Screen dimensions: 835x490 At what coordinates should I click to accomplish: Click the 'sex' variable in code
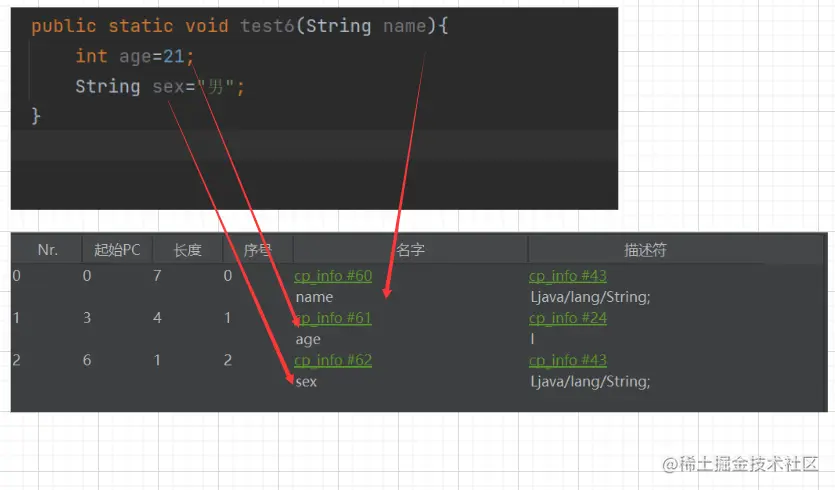(168, 86)
